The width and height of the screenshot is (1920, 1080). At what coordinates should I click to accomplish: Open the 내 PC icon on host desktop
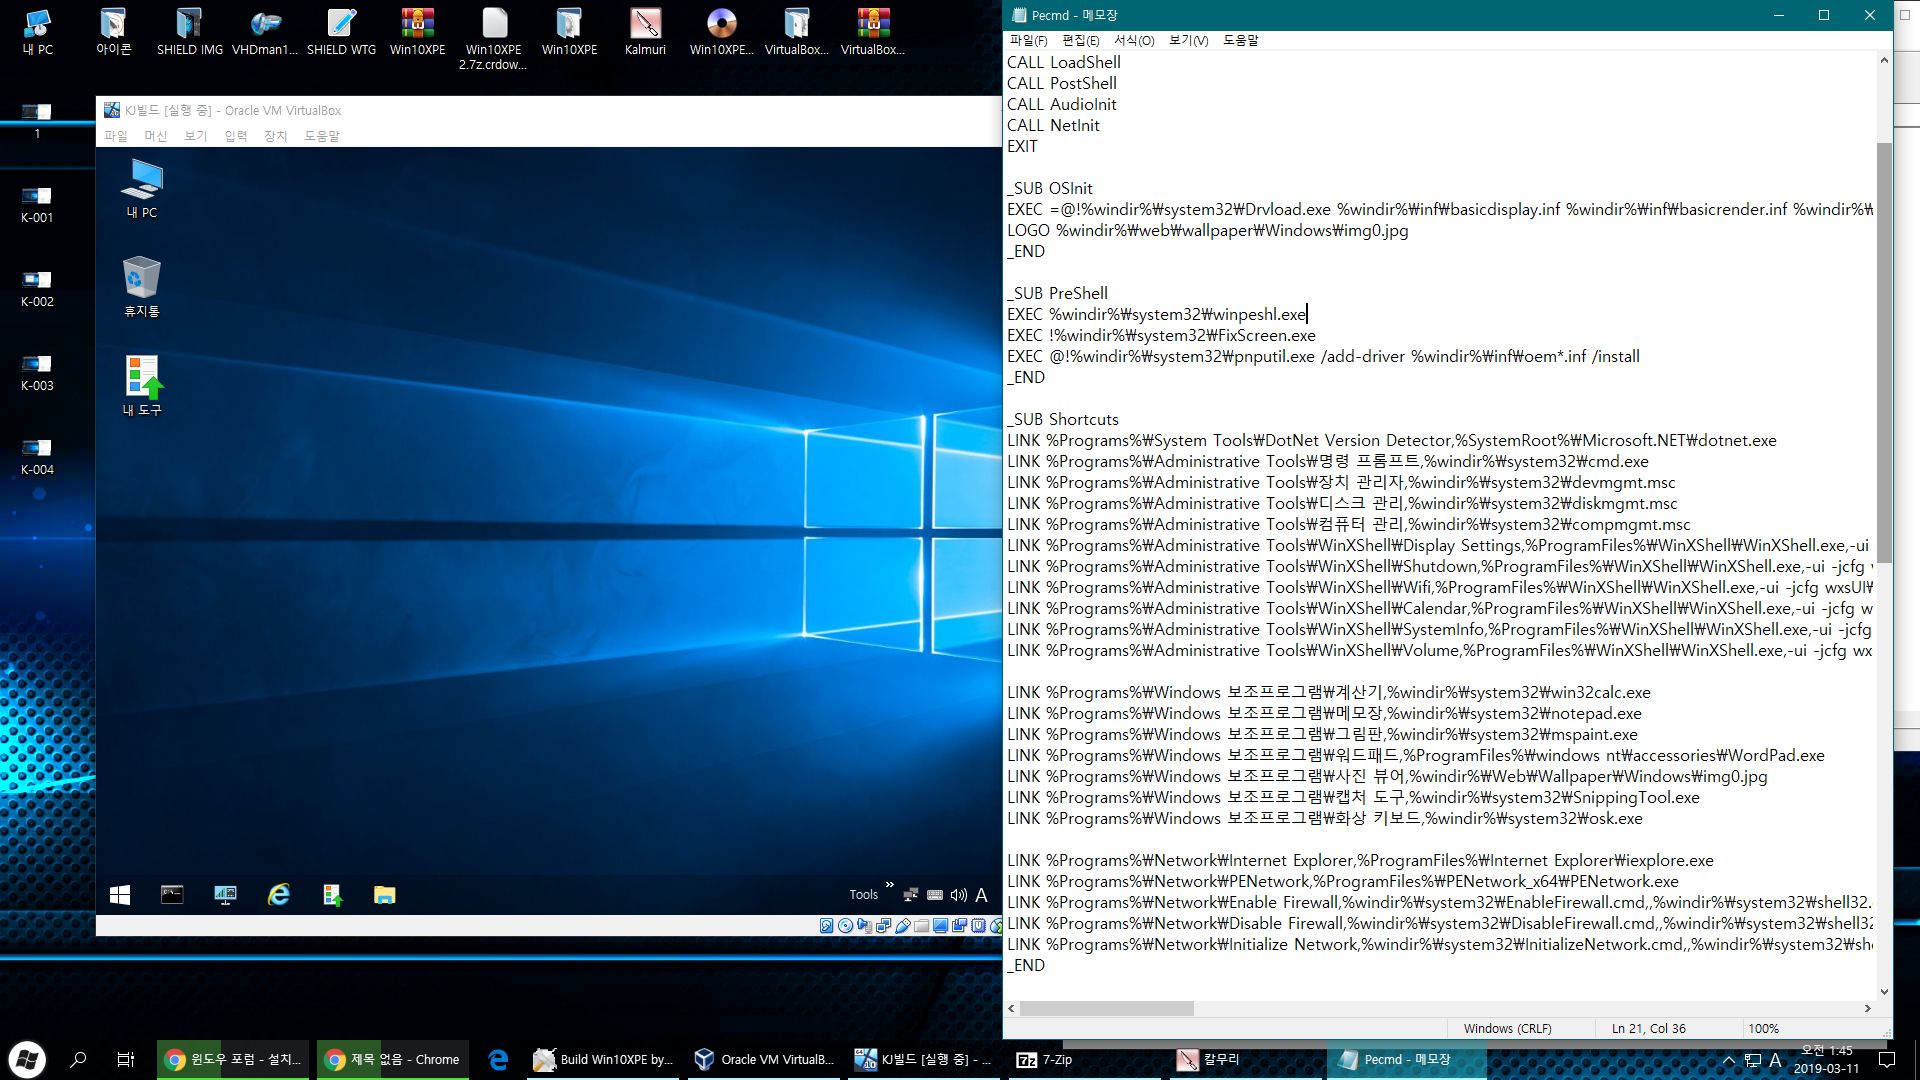tap(37, 32)
